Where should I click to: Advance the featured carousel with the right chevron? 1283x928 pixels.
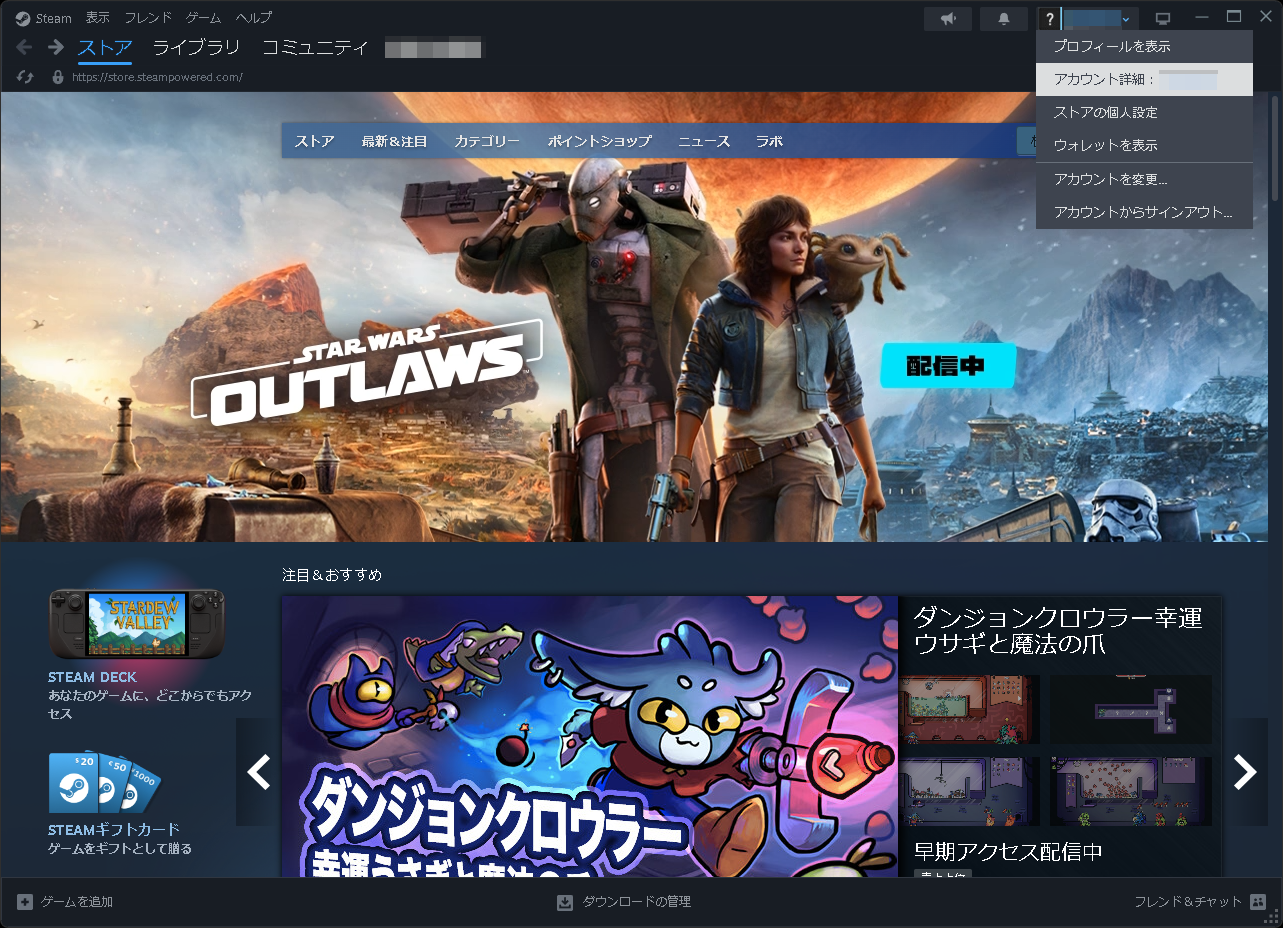click(1245, 772)
